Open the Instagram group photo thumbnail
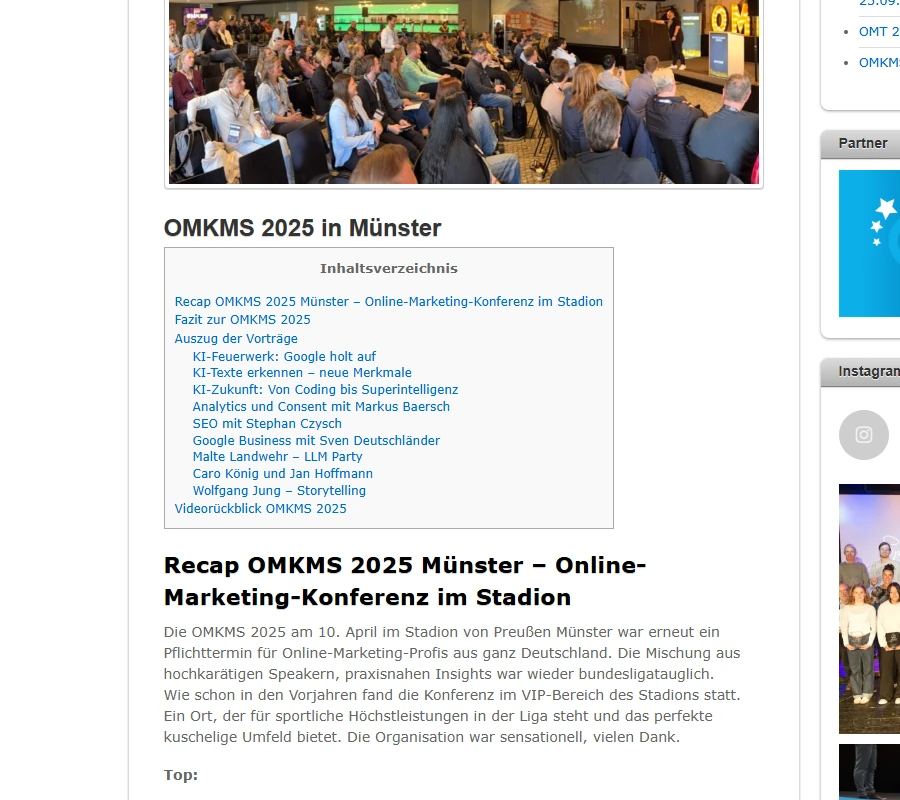Image resolution: width=900 pixels, height=800 pixels. tap(869, 608)
